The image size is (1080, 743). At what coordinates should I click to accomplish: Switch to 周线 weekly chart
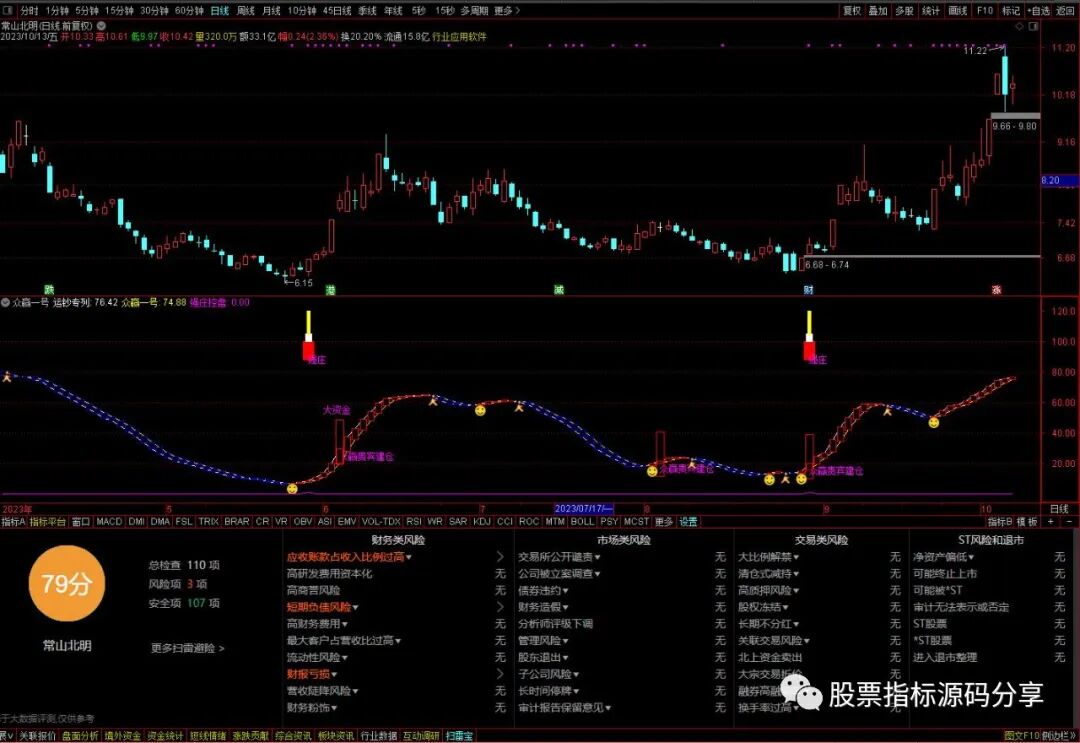(x=245, y=10)
